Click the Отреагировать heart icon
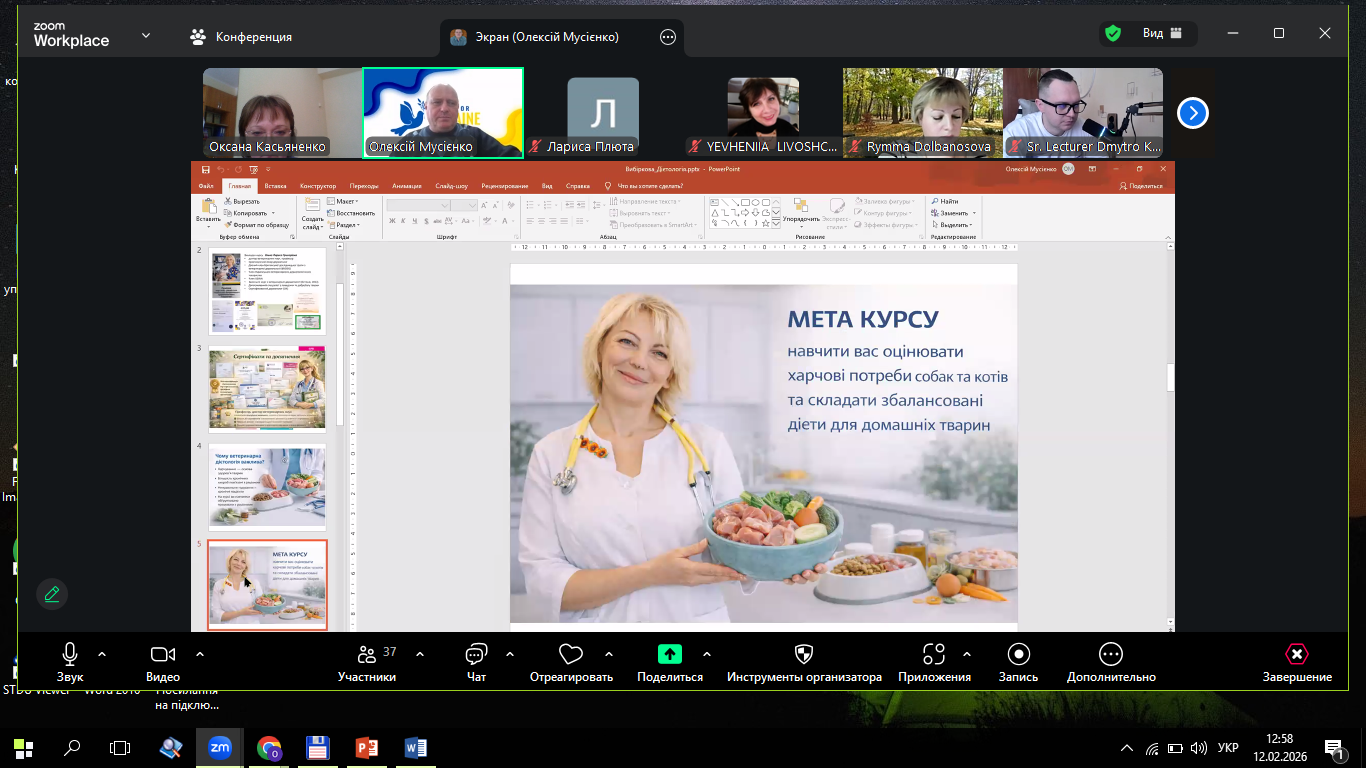Viewport: 1366px width, 768px height. coord(571,654)
